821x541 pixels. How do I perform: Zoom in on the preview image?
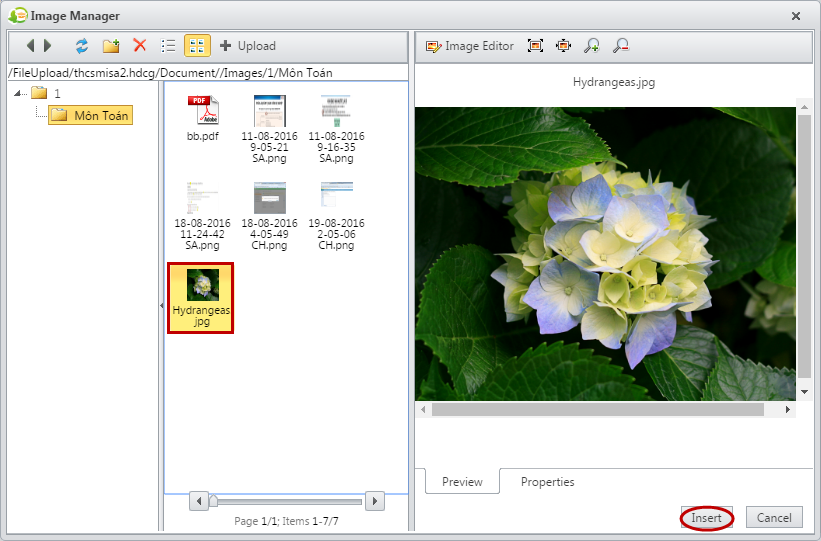click(x=592, y=46)
